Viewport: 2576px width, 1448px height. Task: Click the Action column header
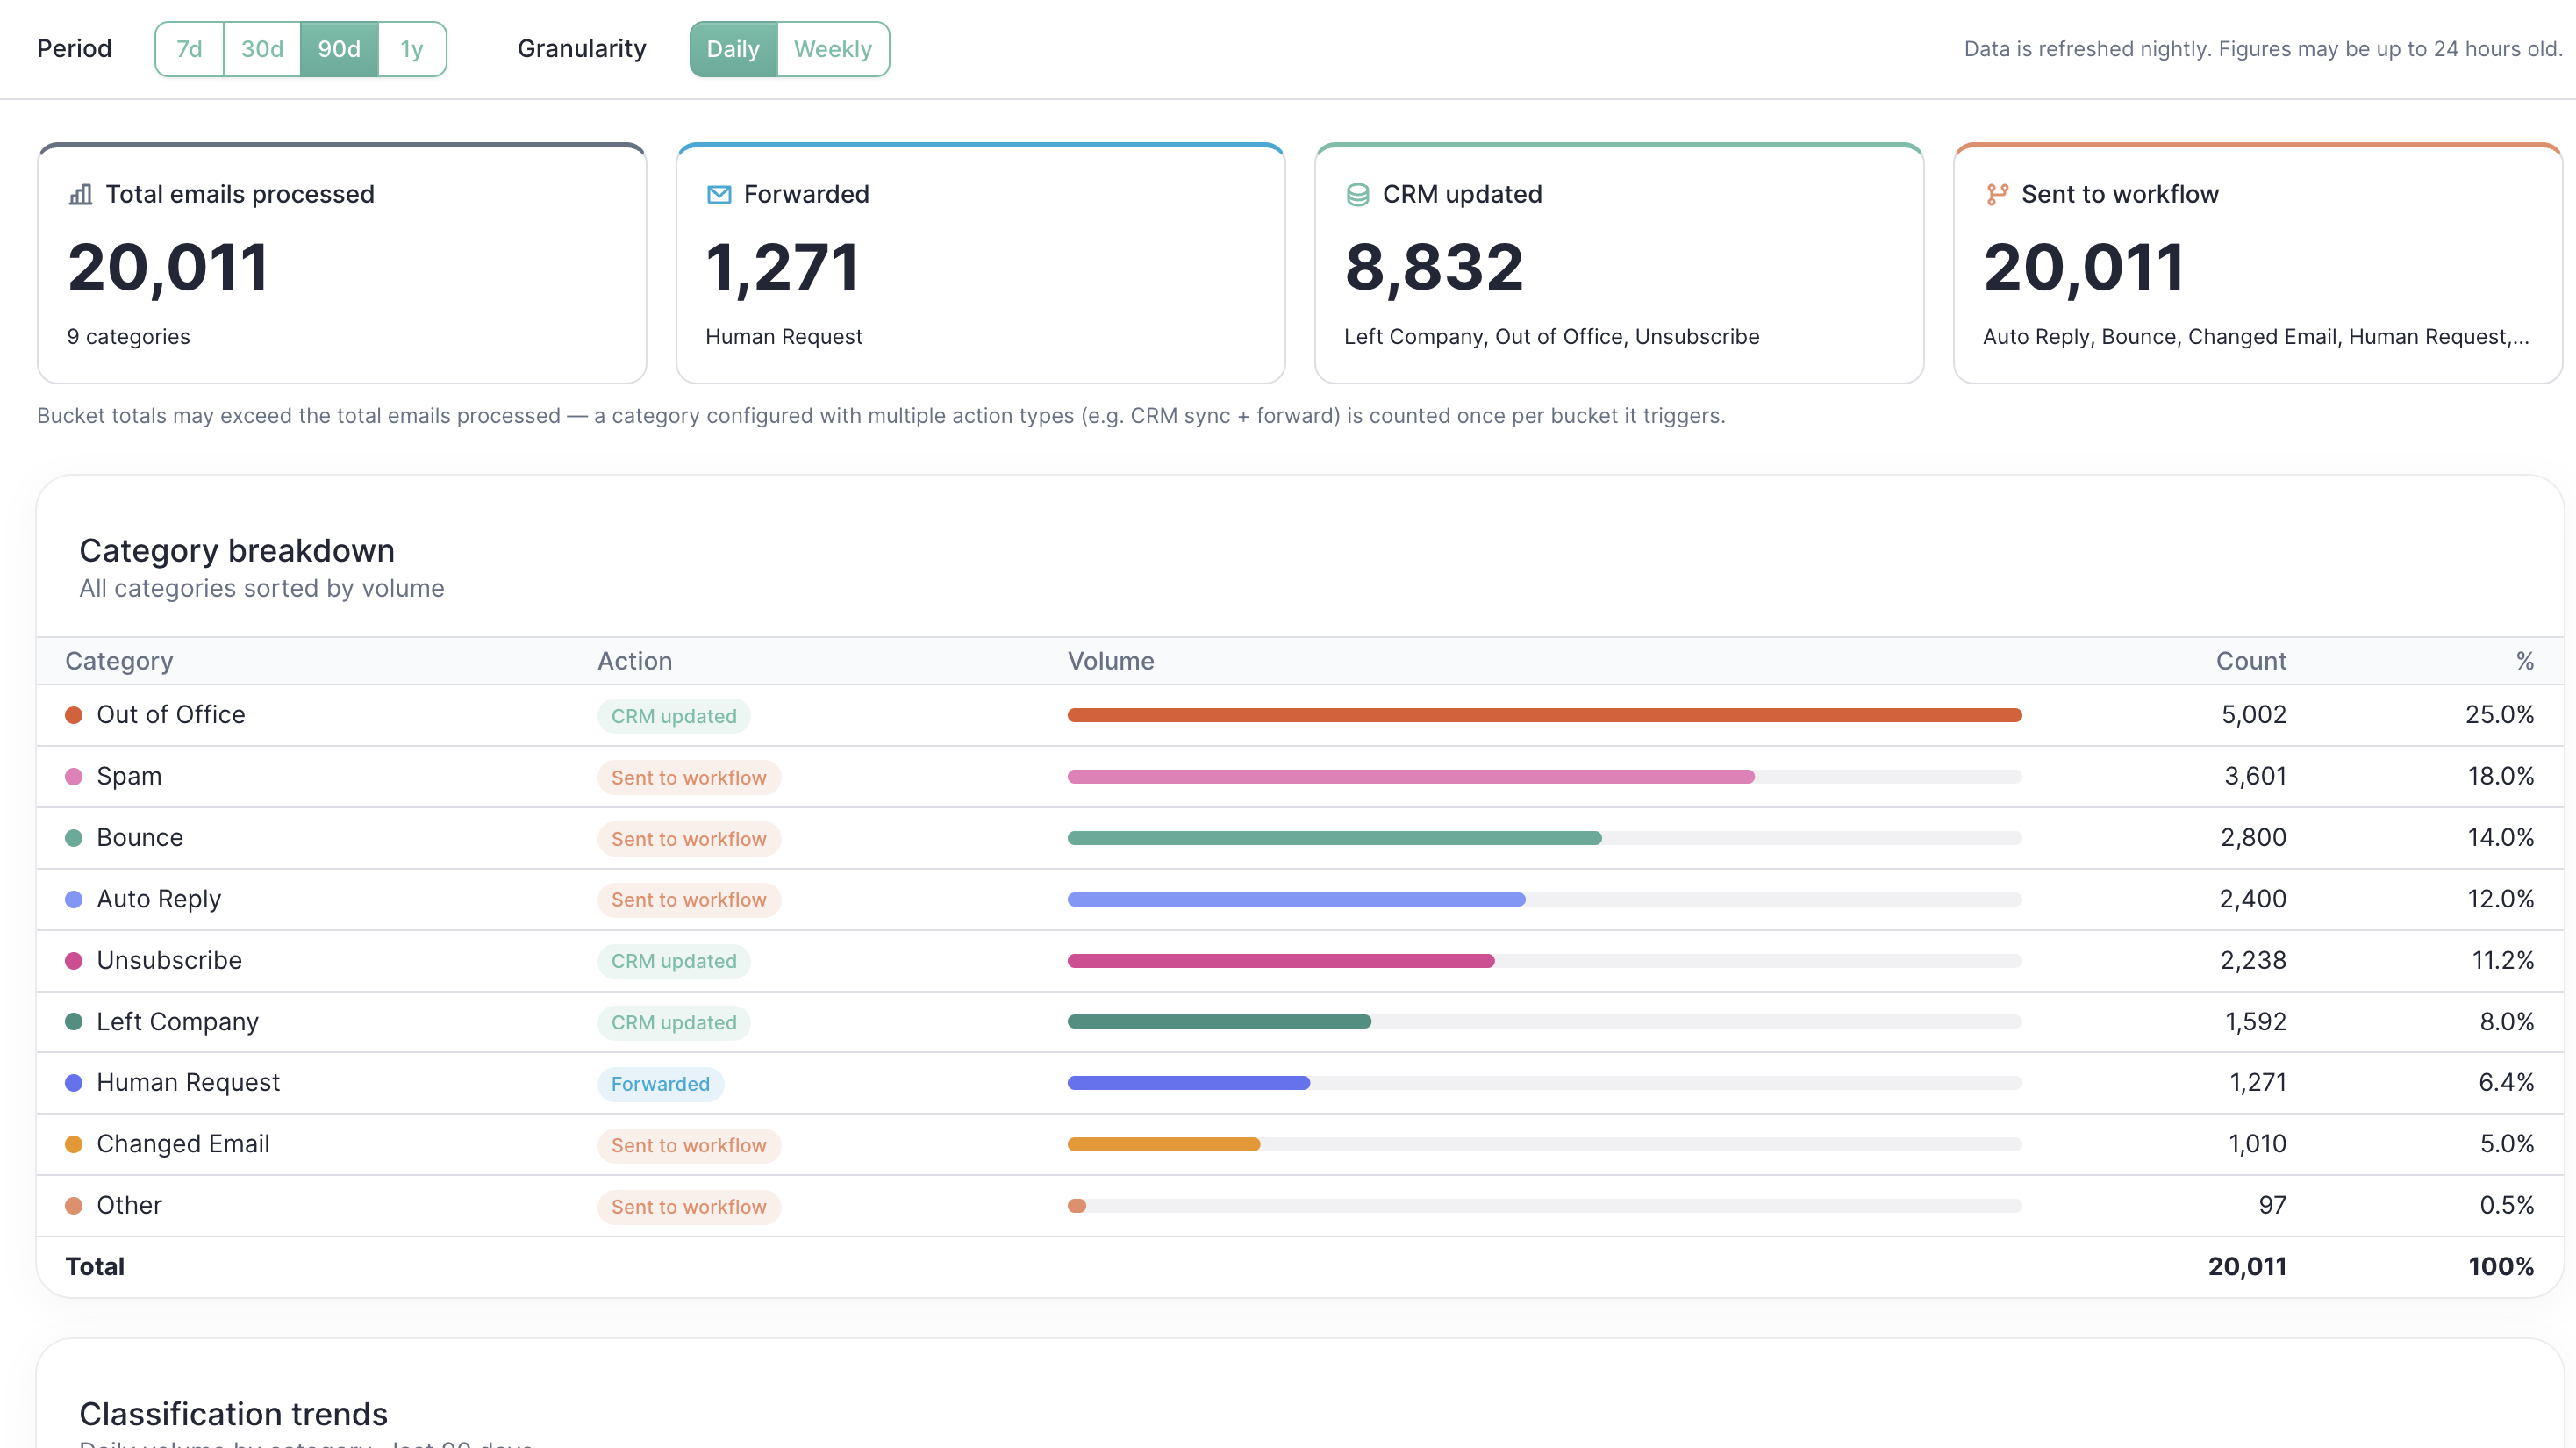point(635,661)
